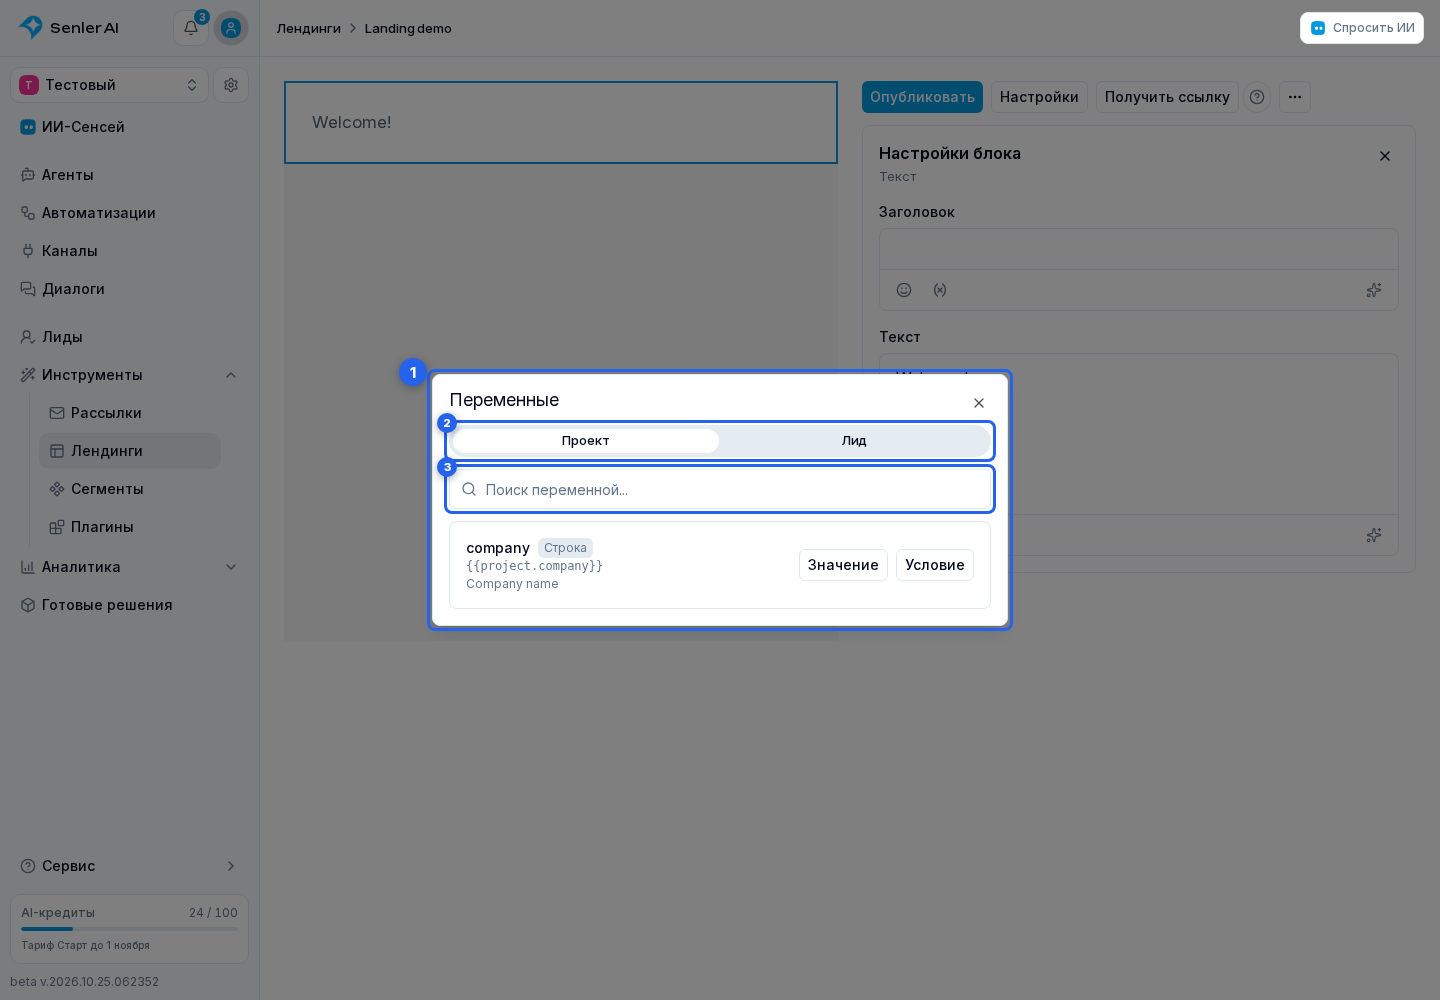Click the Senler AI logo
Screen dimensions: 1440x1000
point(69,28)
